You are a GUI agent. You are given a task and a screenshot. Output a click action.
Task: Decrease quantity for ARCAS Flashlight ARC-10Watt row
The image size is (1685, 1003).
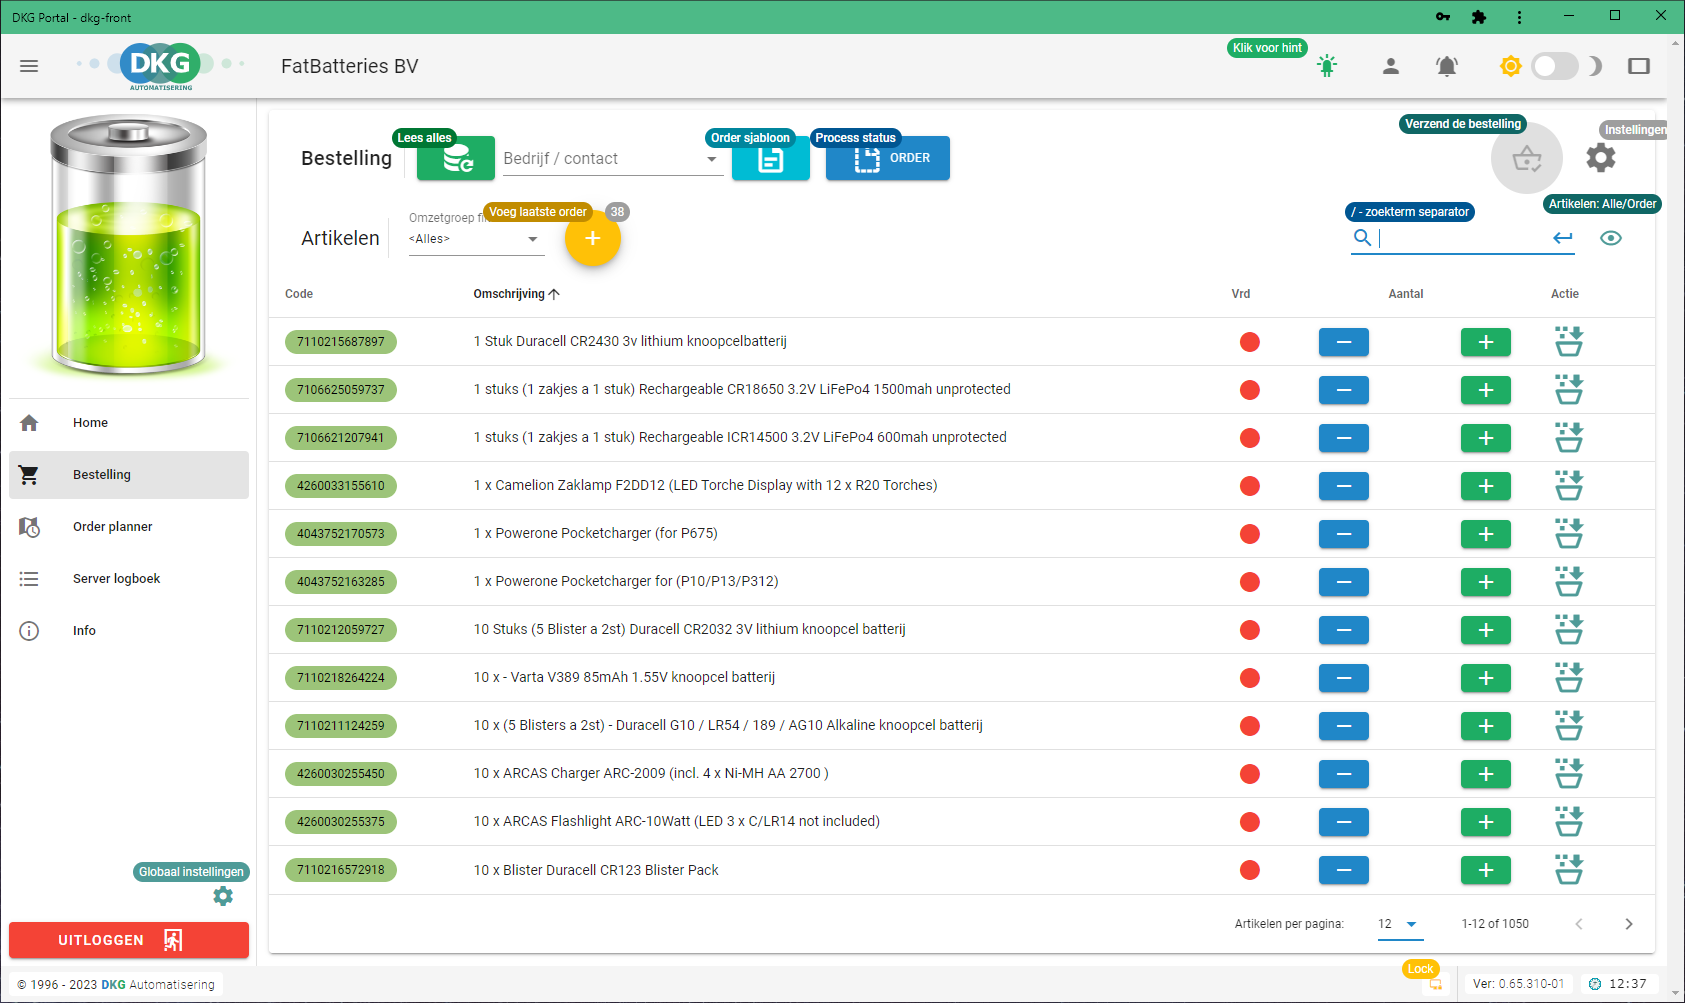pyautogui.click(x=1344, y=822)
